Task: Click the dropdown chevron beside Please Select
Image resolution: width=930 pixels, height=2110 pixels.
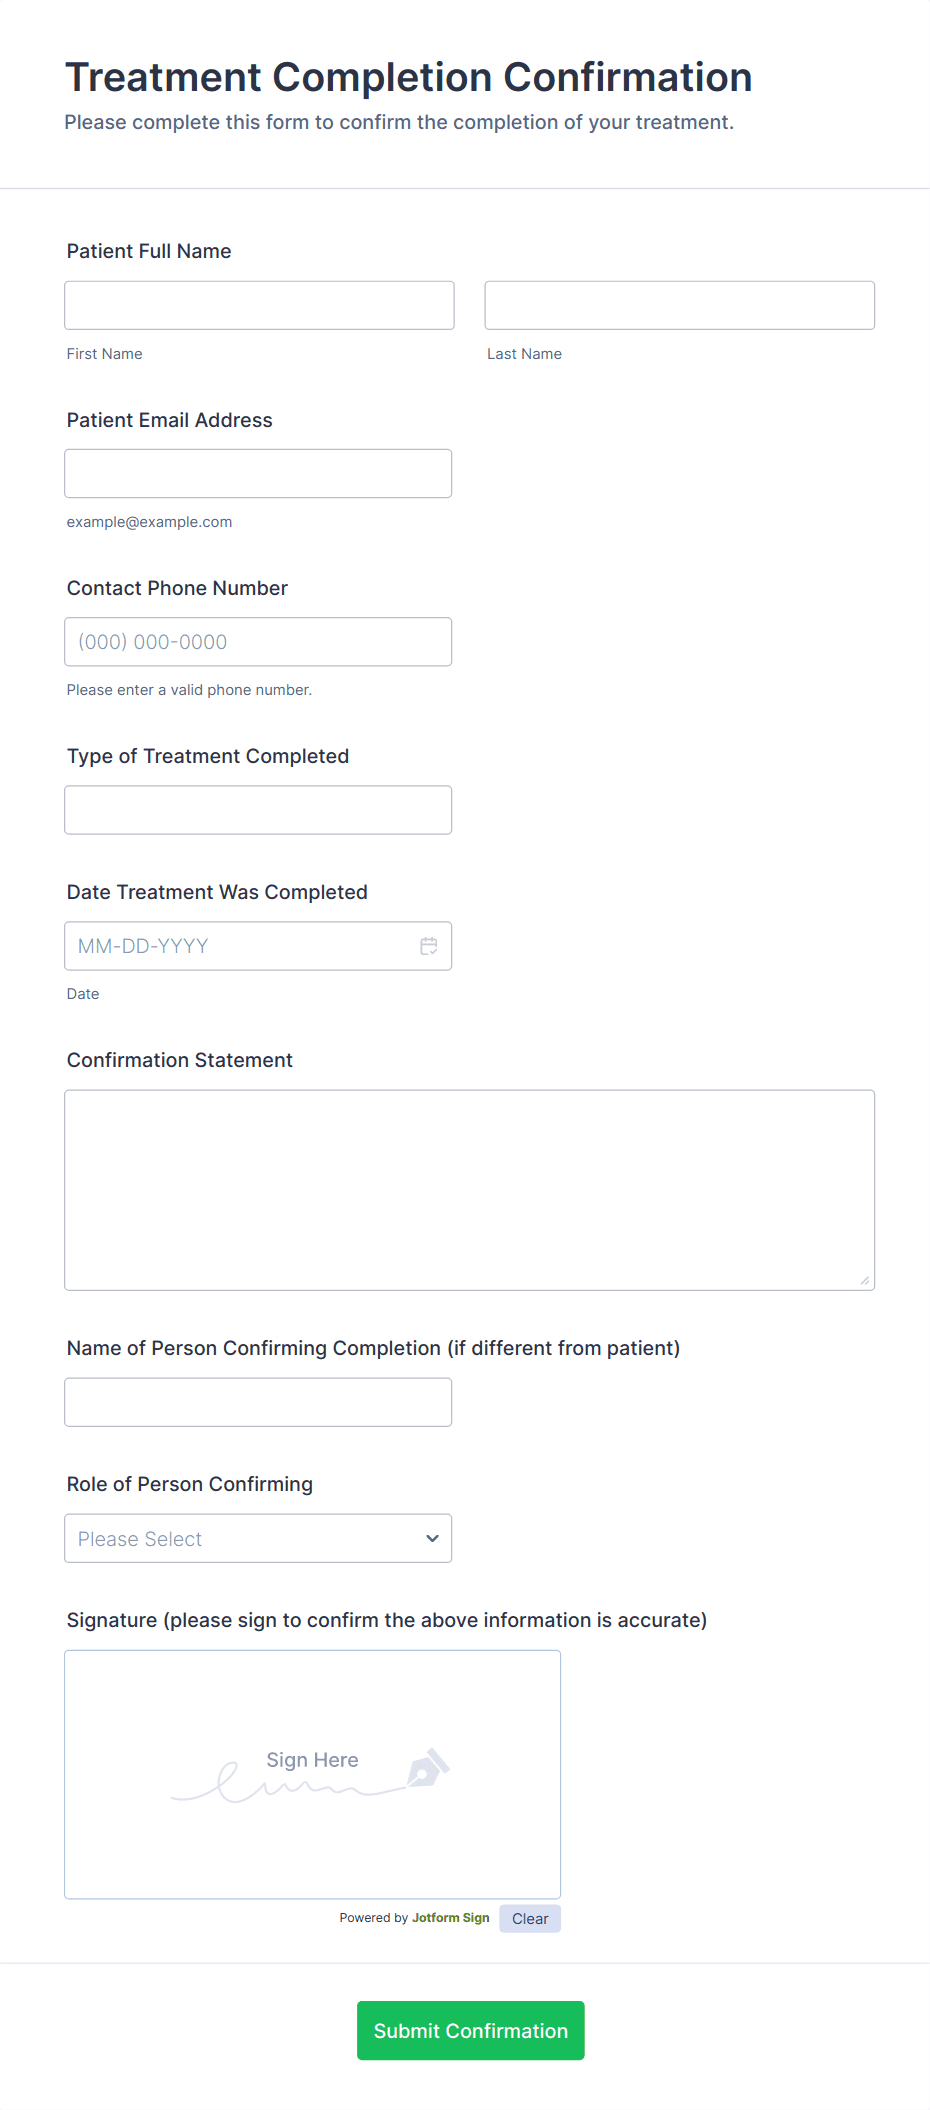Action: point(432,1538)
